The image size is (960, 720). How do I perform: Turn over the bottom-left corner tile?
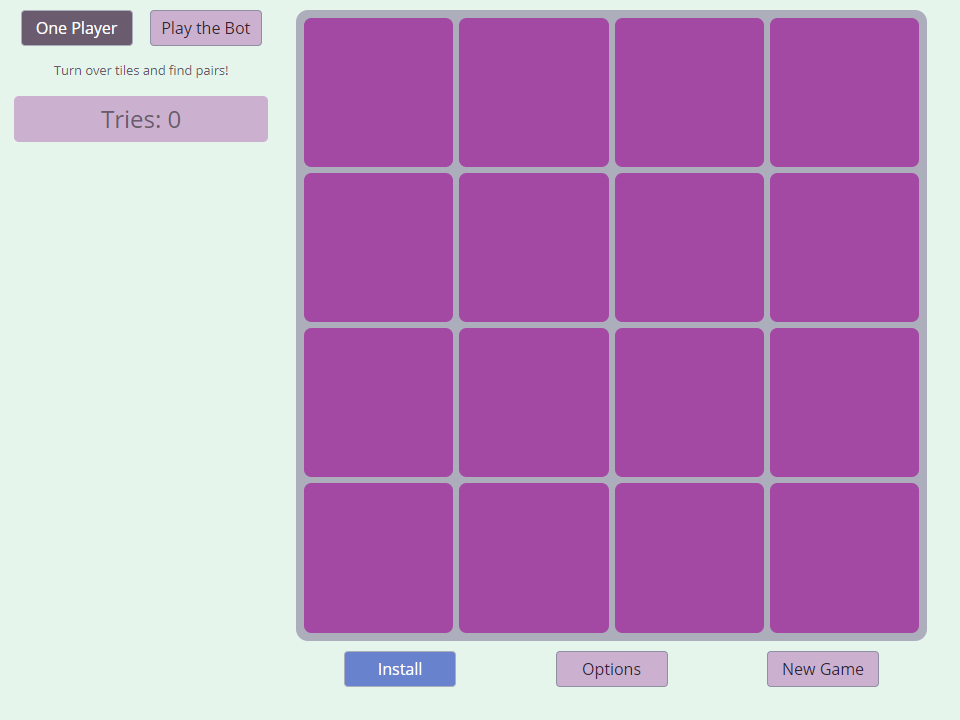pyautogui.click(x=378, y=558)
